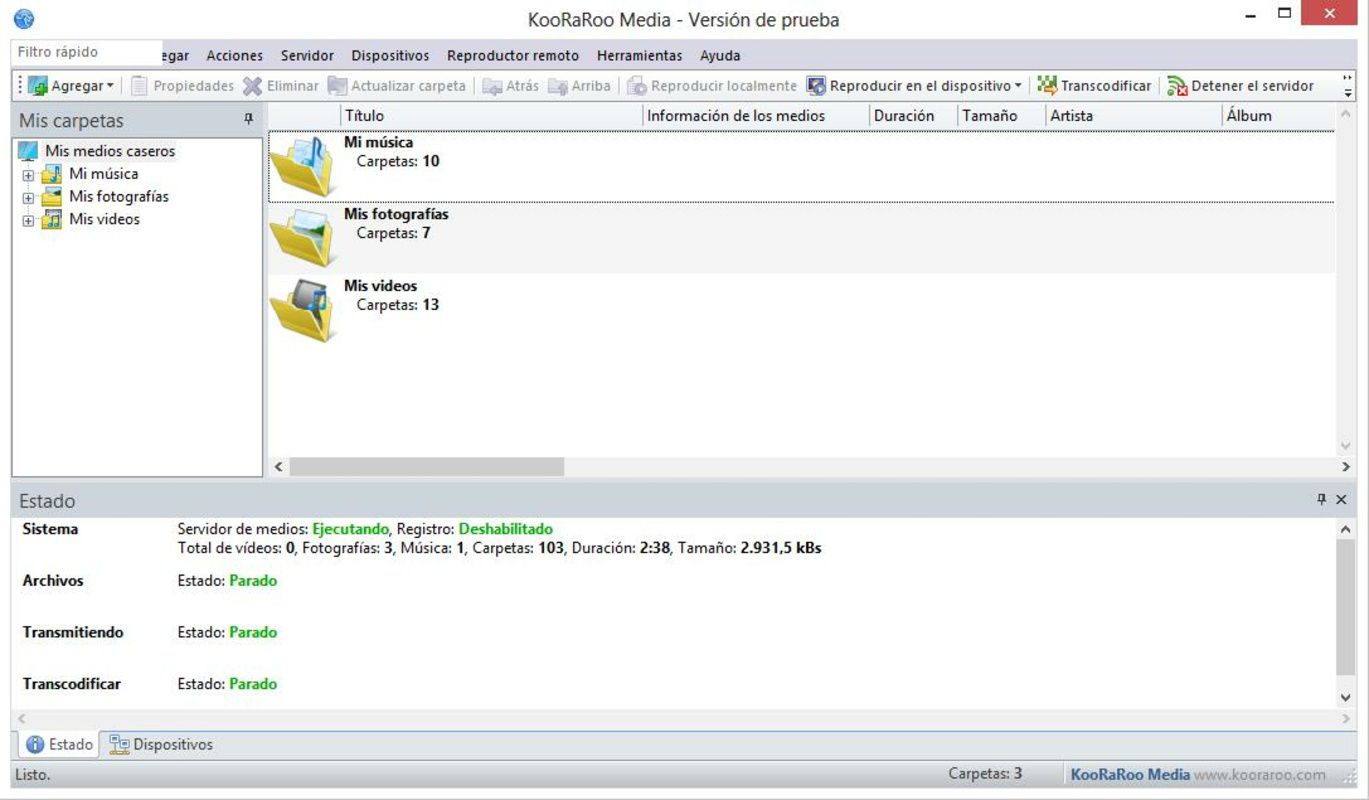Pin the Estado panel
The height and width of the screenshot is (800, 1369).
1322,500
